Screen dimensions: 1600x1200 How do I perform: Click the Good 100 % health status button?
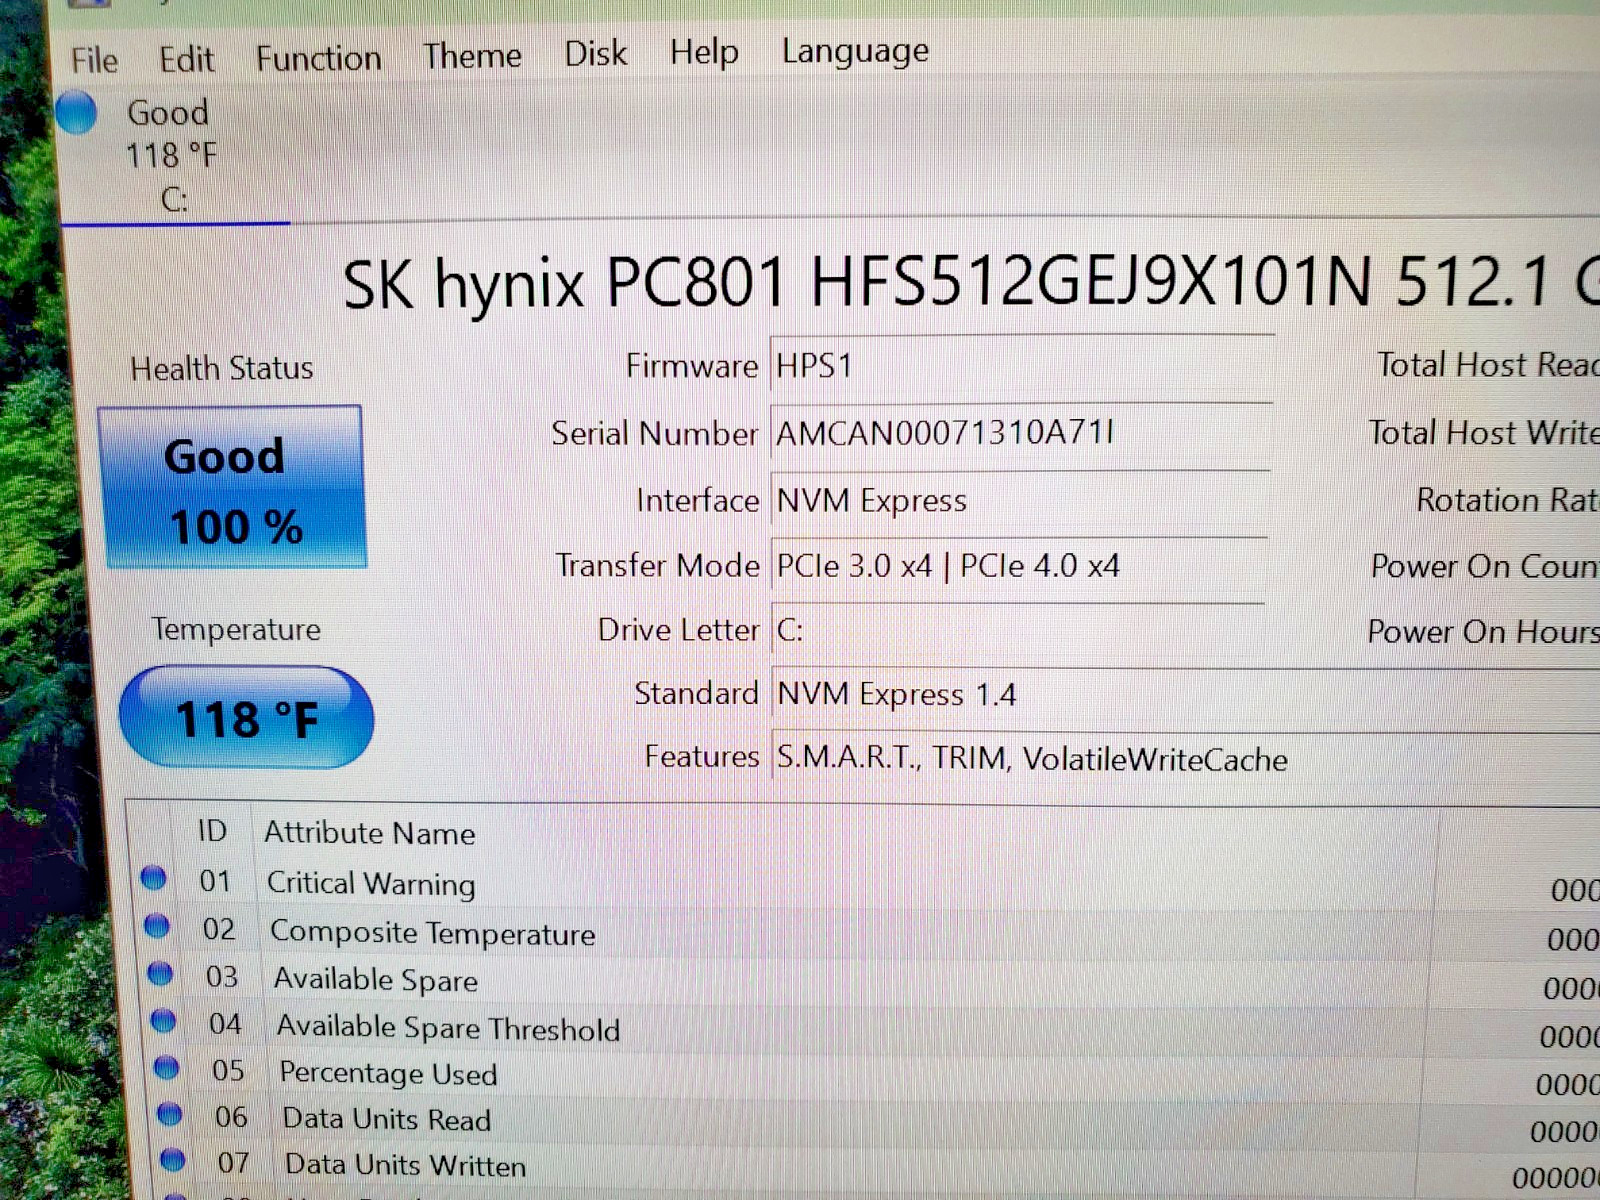232,488
